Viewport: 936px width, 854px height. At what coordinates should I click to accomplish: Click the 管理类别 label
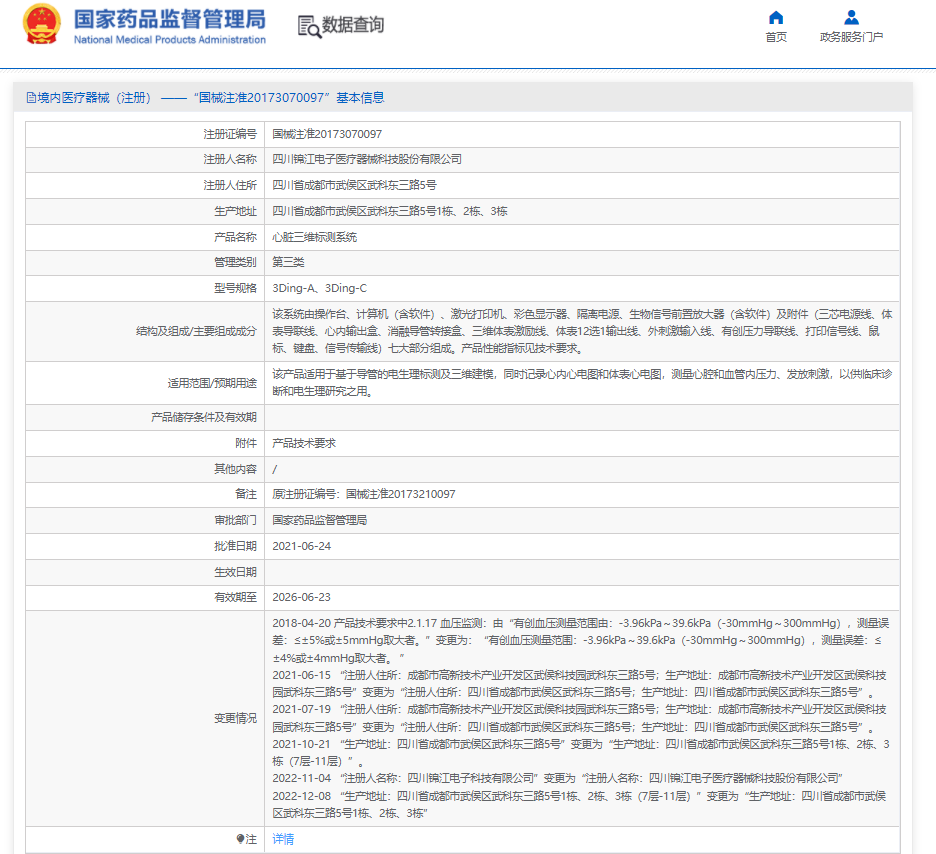(235, 262)
